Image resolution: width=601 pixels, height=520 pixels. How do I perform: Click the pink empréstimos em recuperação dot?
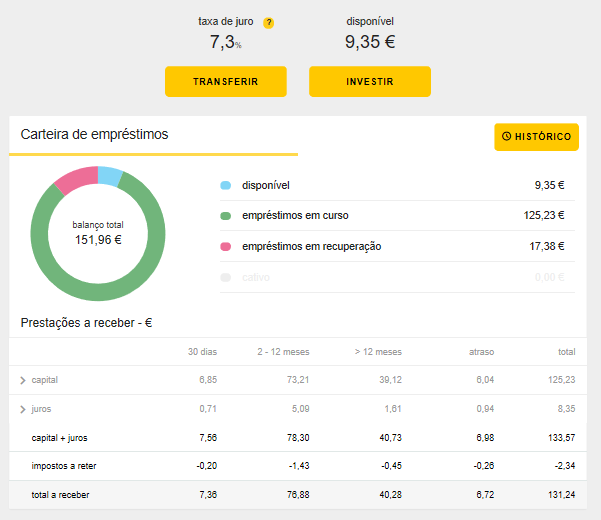tap(225, 246)
